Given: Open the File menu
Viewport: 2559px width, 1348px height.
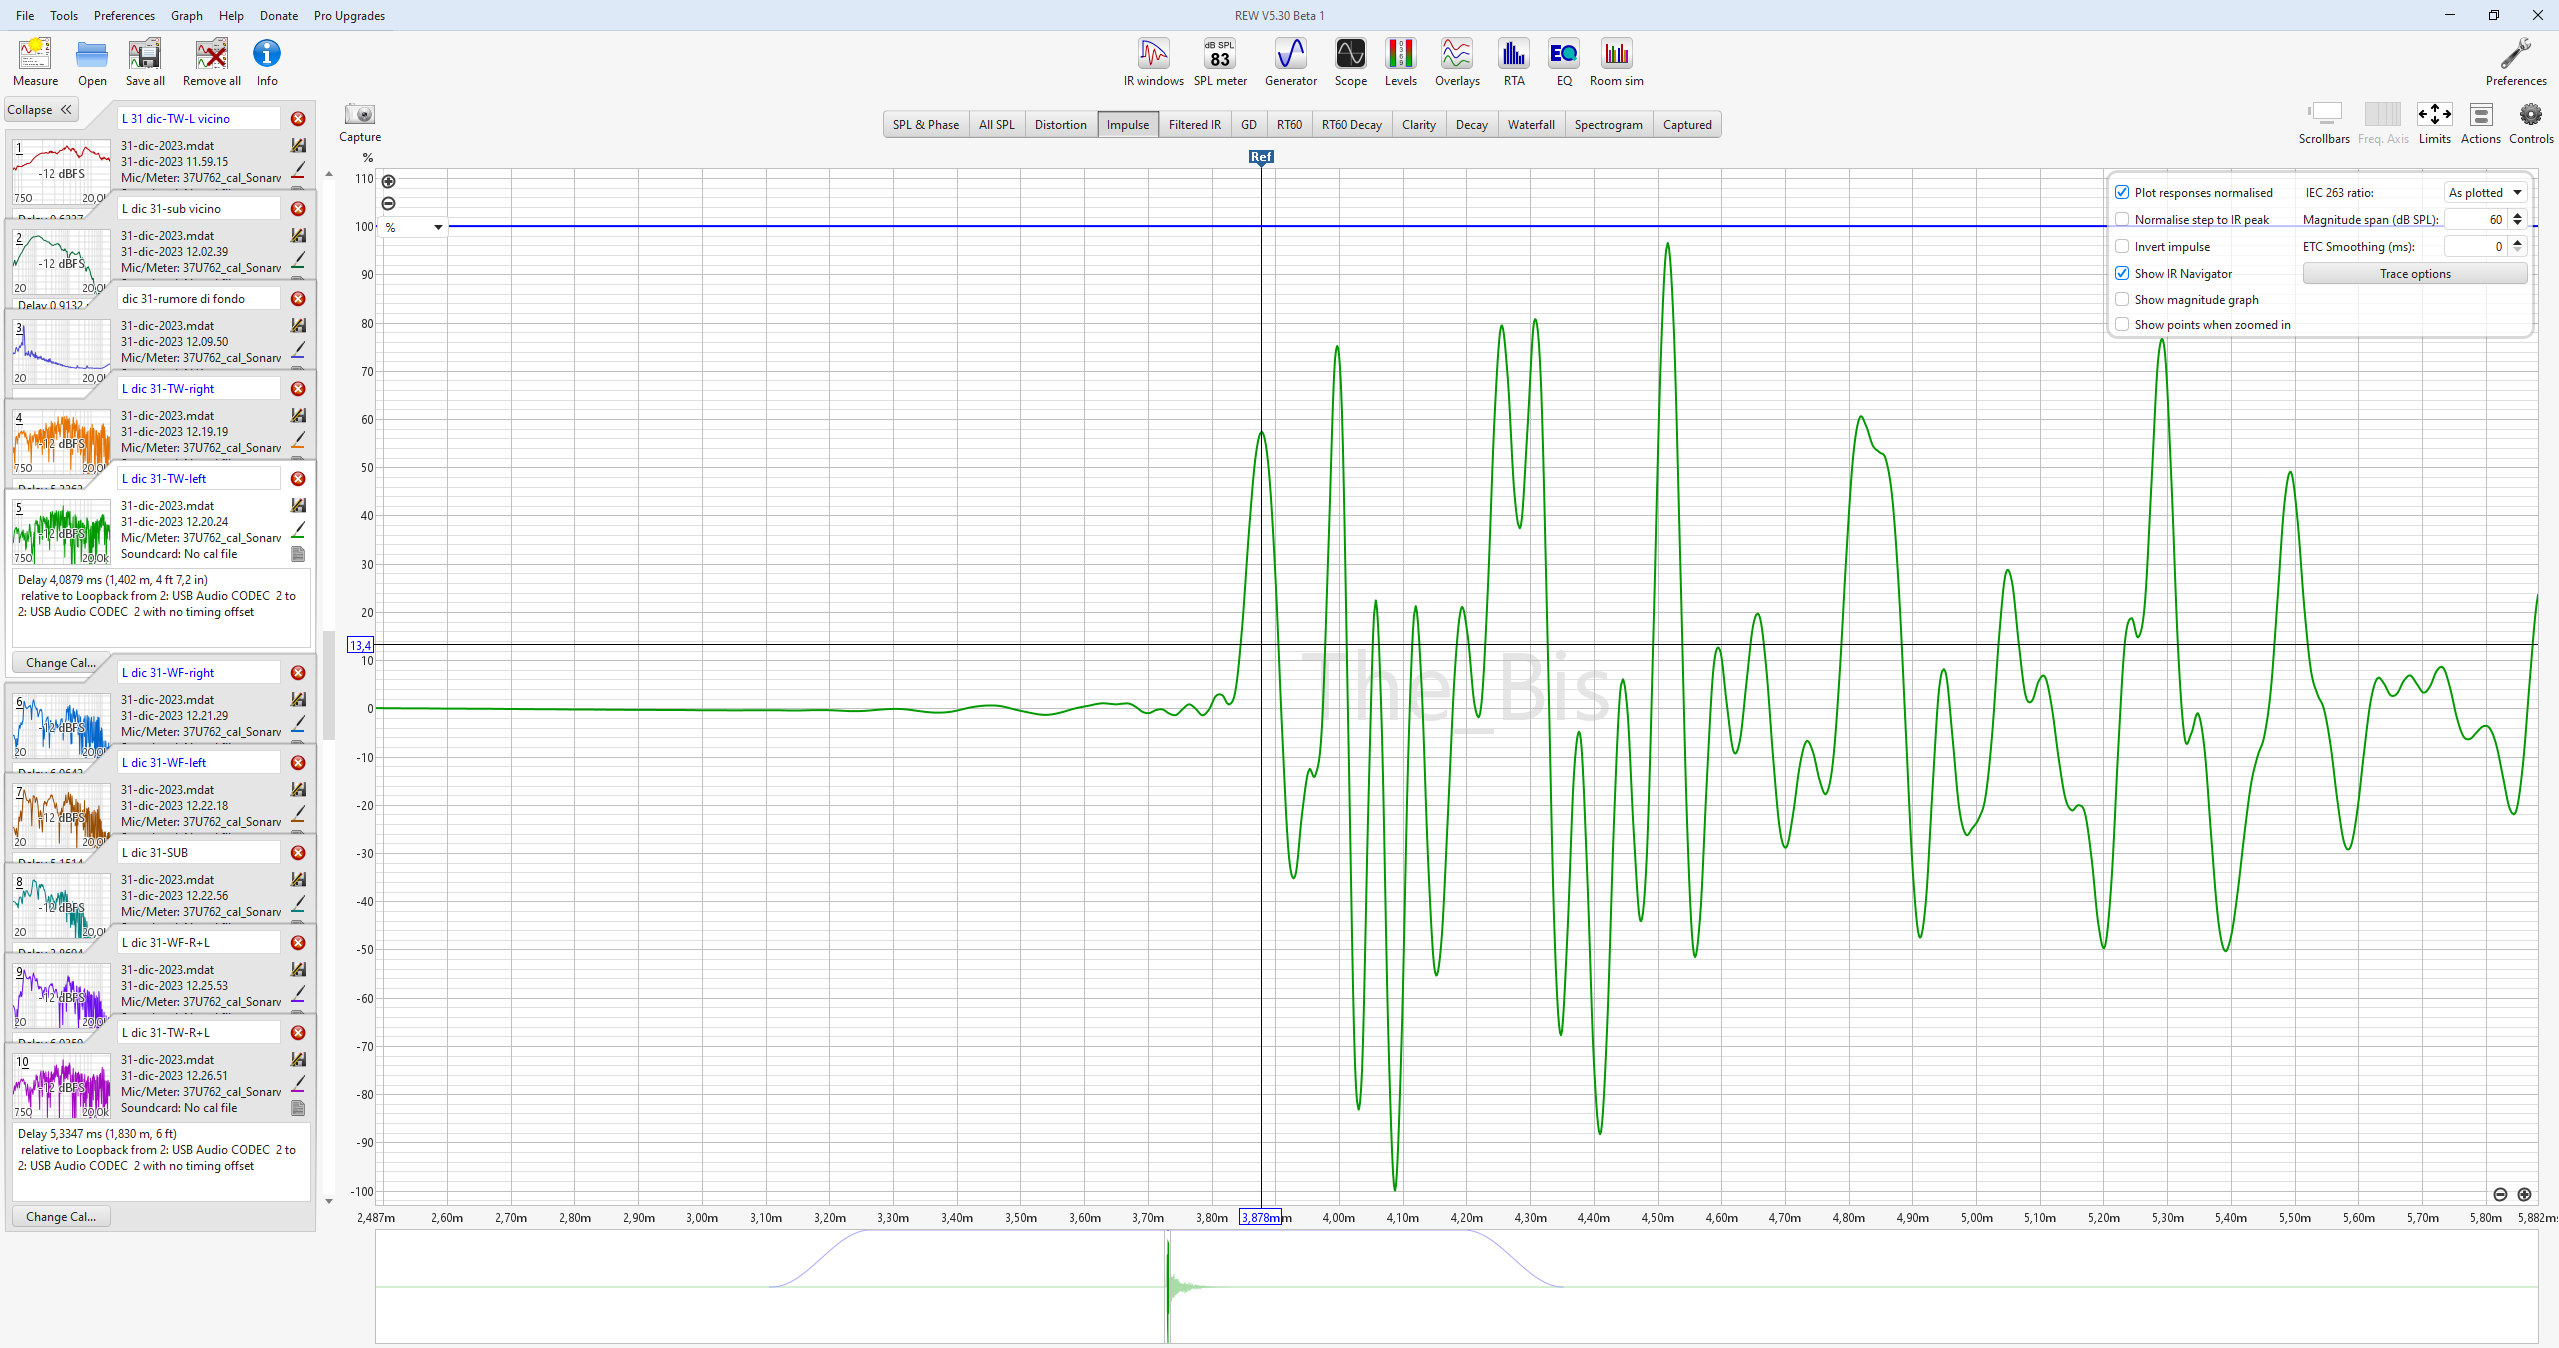Looking at the screenshot, I should tap(25, 15).
